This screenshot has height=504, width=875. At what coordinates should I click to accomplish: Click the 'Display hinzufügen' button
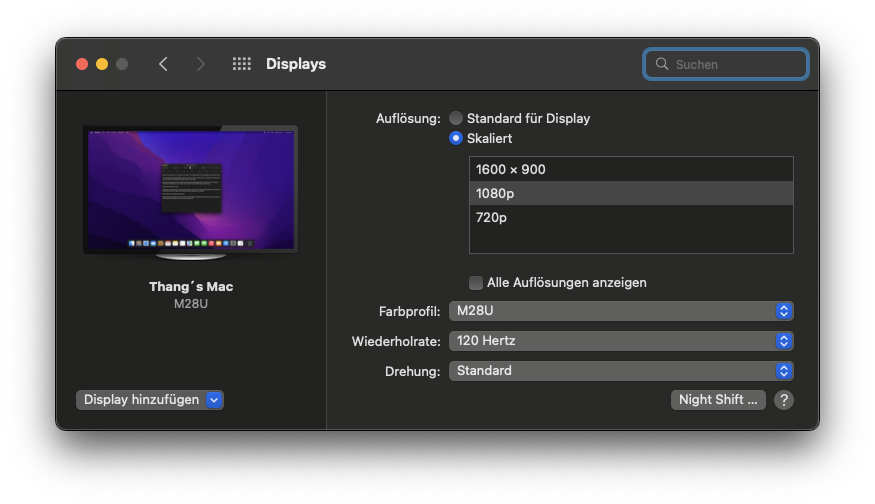[x=149, y=400]
